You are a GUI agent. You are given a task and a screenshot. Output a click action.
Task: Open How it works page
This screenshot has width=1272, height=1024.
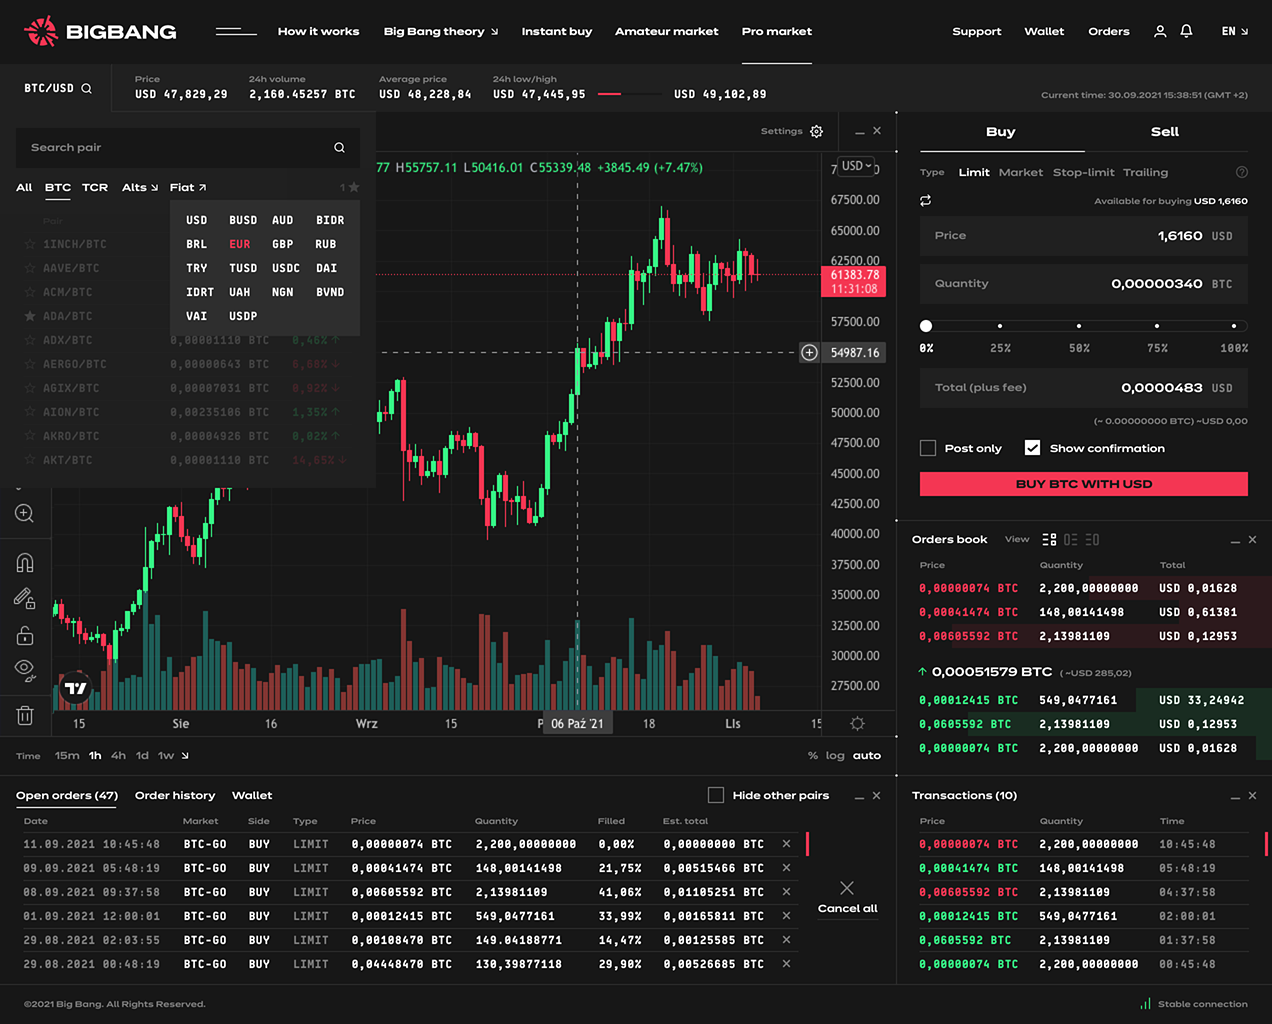click(318, 31)
